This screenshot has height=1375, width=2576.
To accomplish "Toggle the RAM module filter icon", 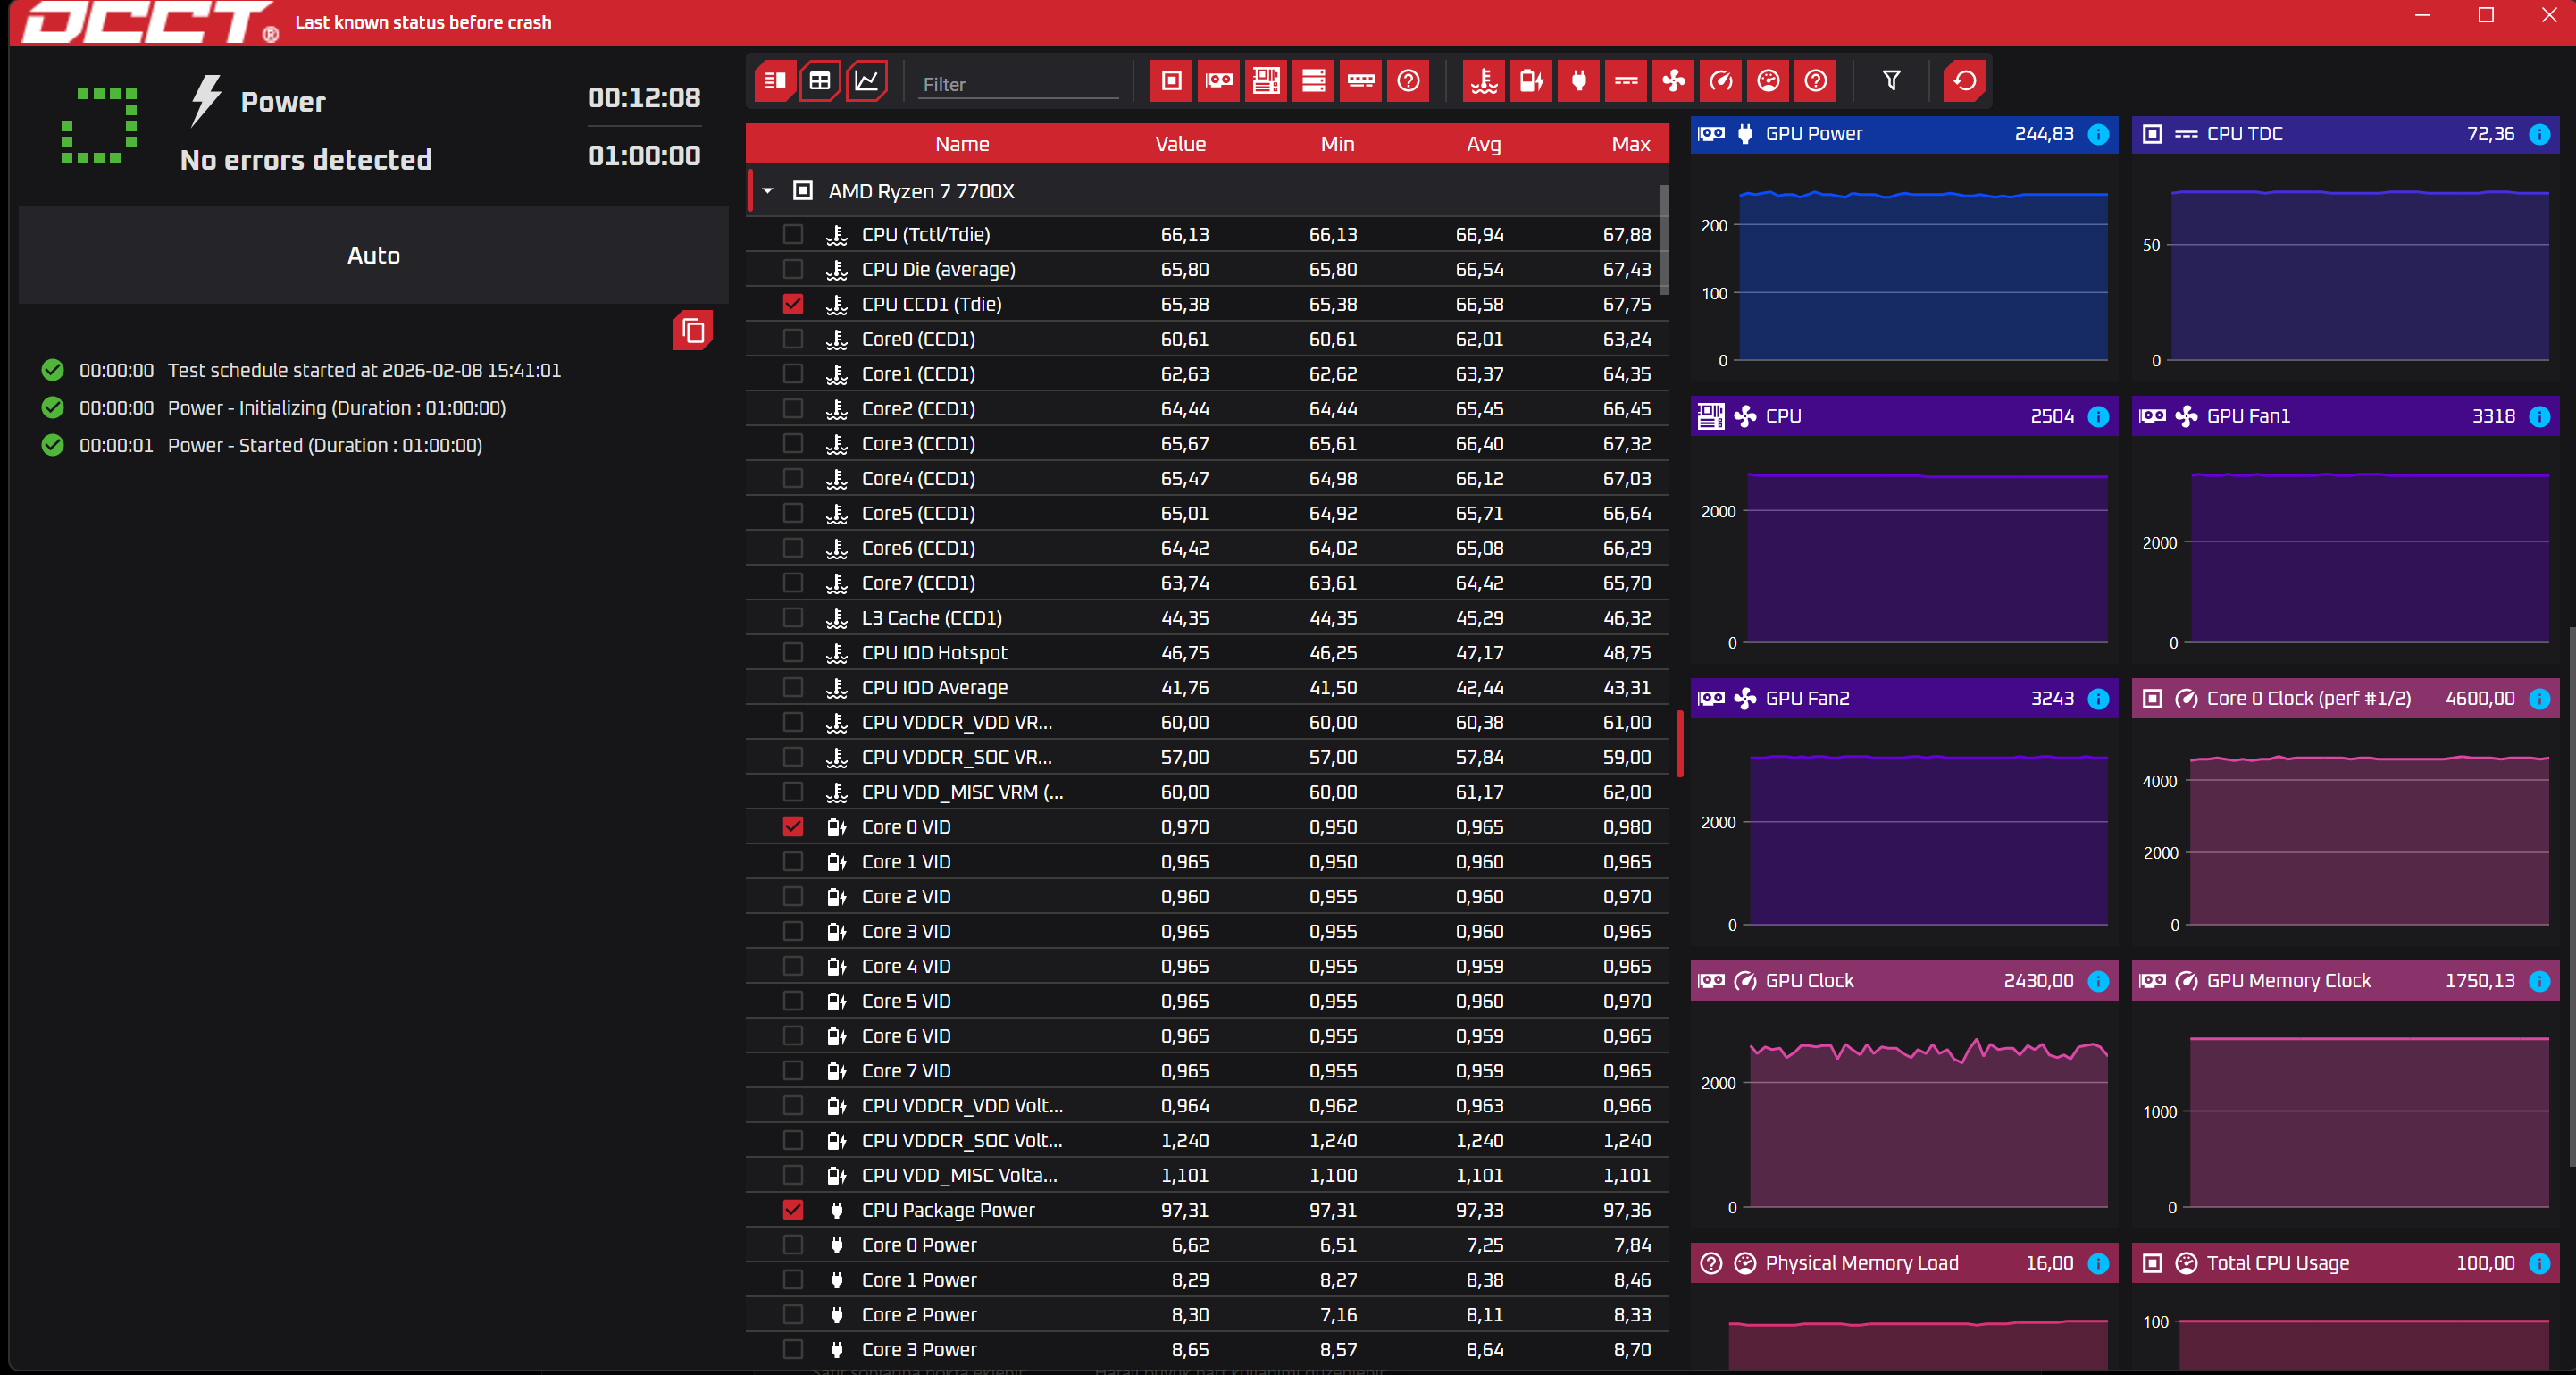I will click(x=1361, y=81).
